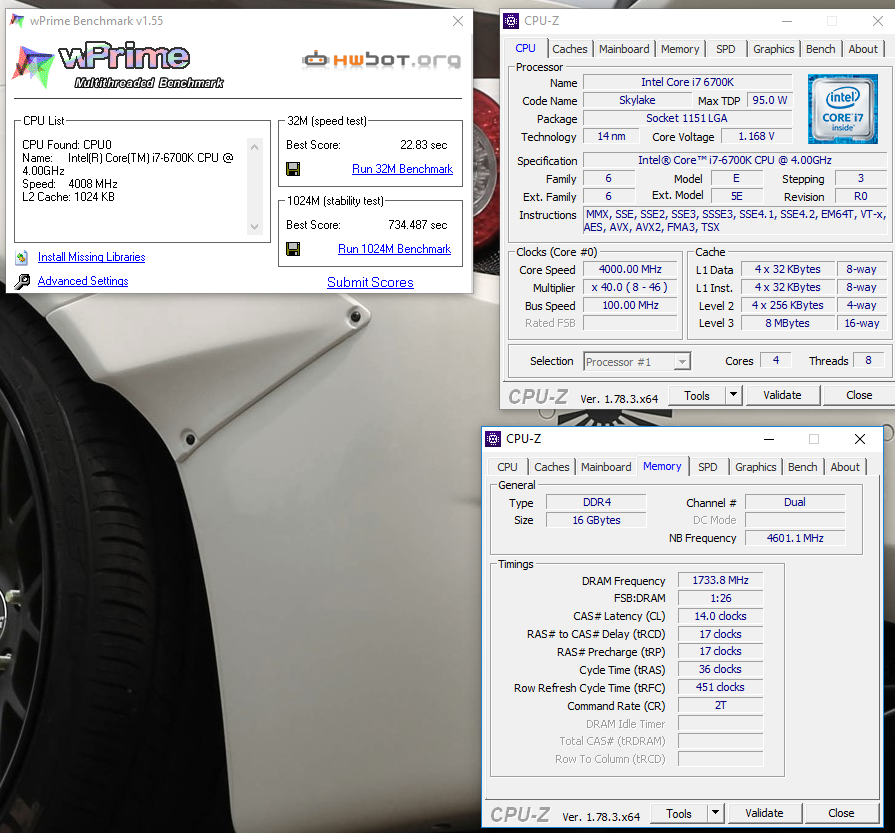Open About tab in lower CPU-Z window
The height and width of the screenshot is (833, 895).
pos(845,467)
